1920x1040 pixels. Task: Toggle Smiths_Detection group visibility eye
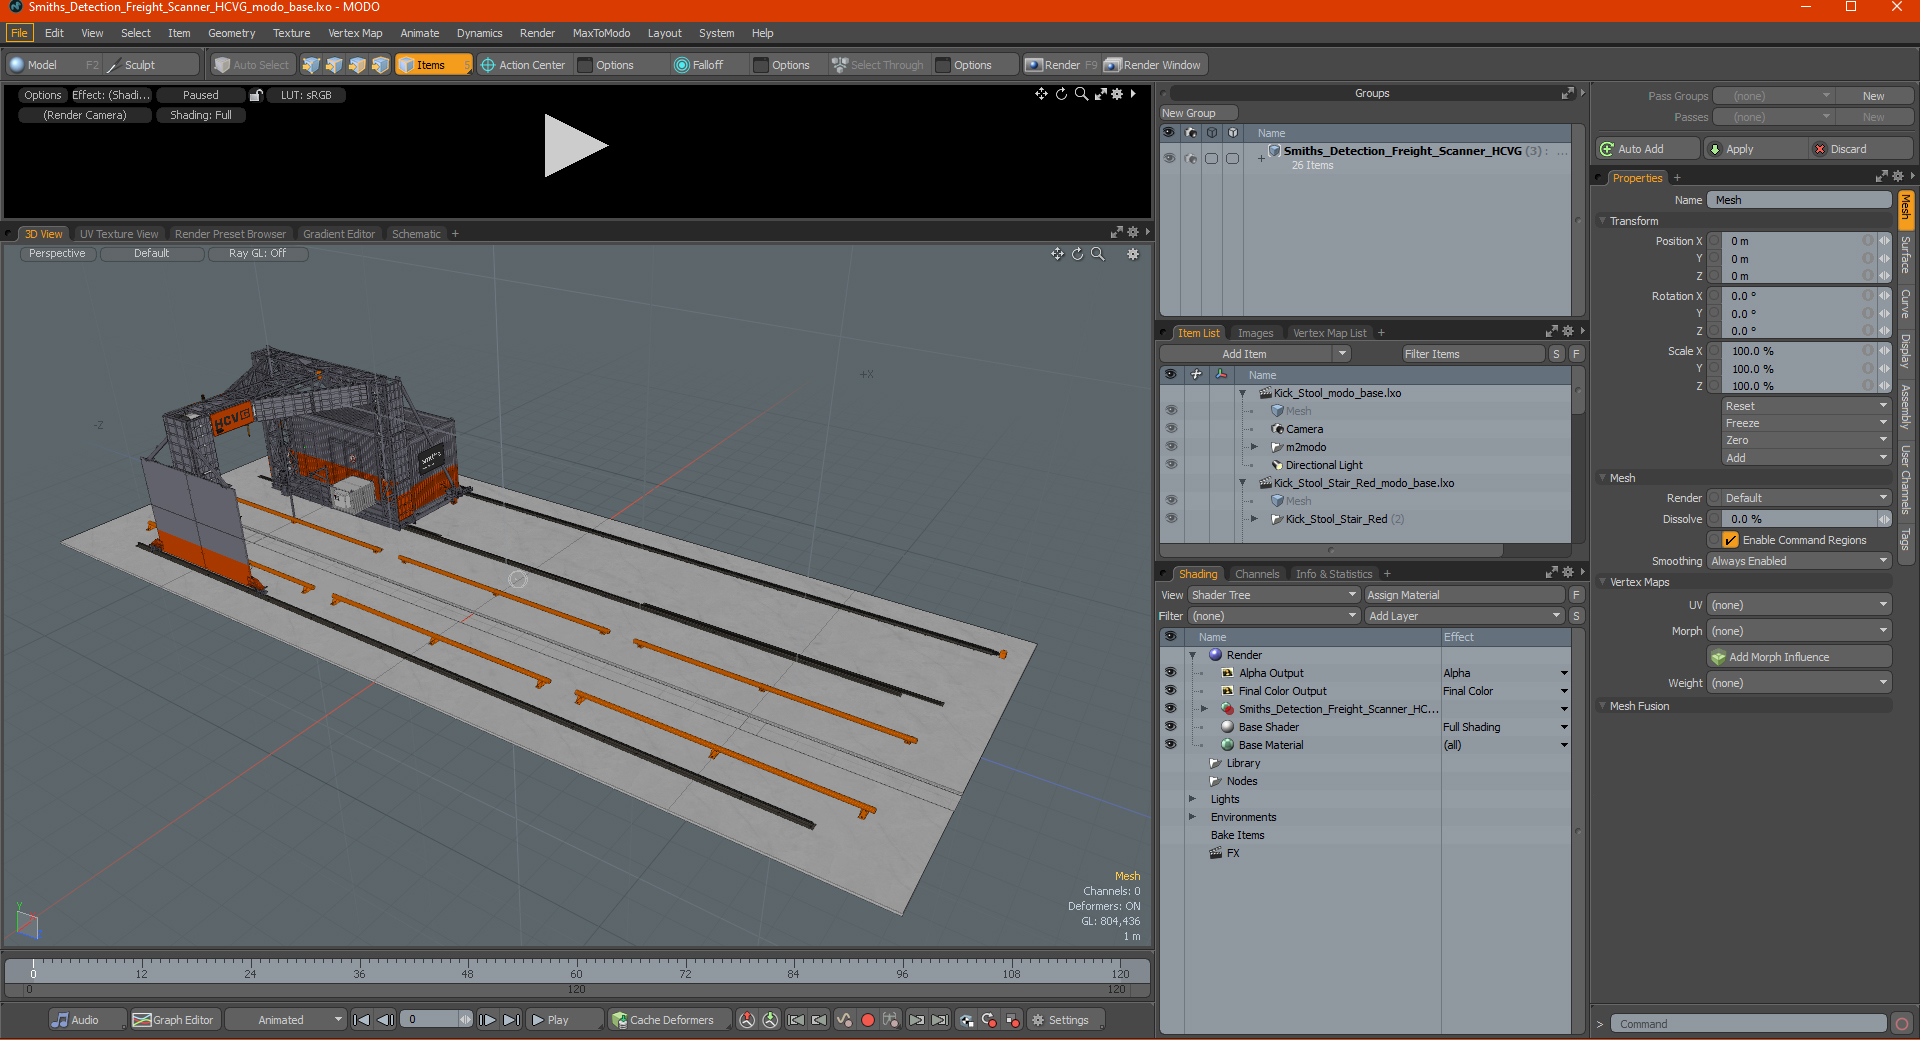(x=1169, y=158)
